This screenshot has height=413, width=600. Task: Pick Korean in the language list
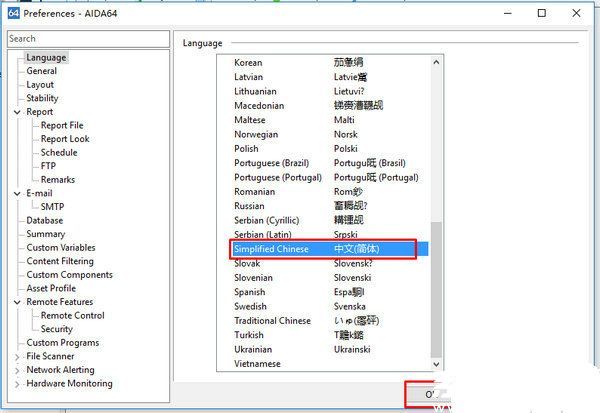click(x=248, y=62)
